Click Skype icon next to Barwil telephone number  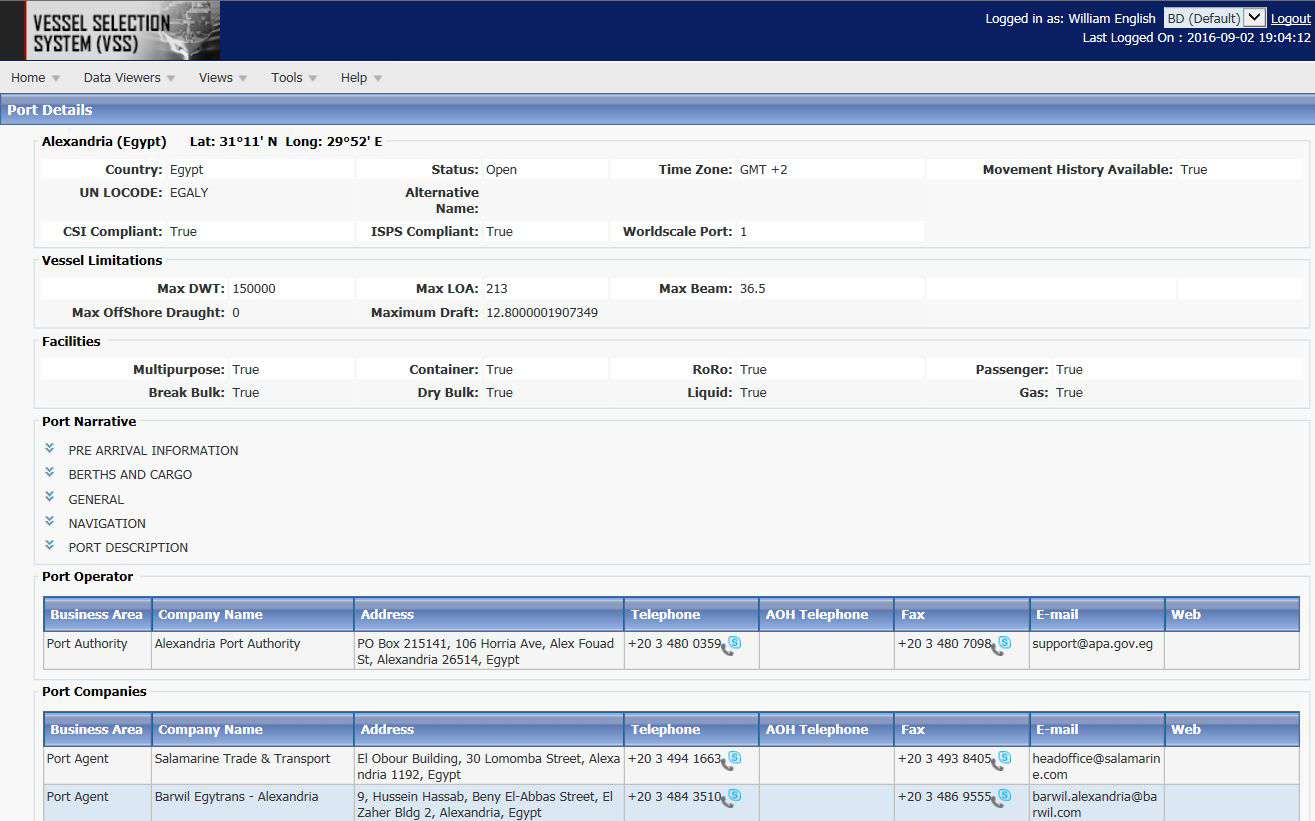click(732, 798)
